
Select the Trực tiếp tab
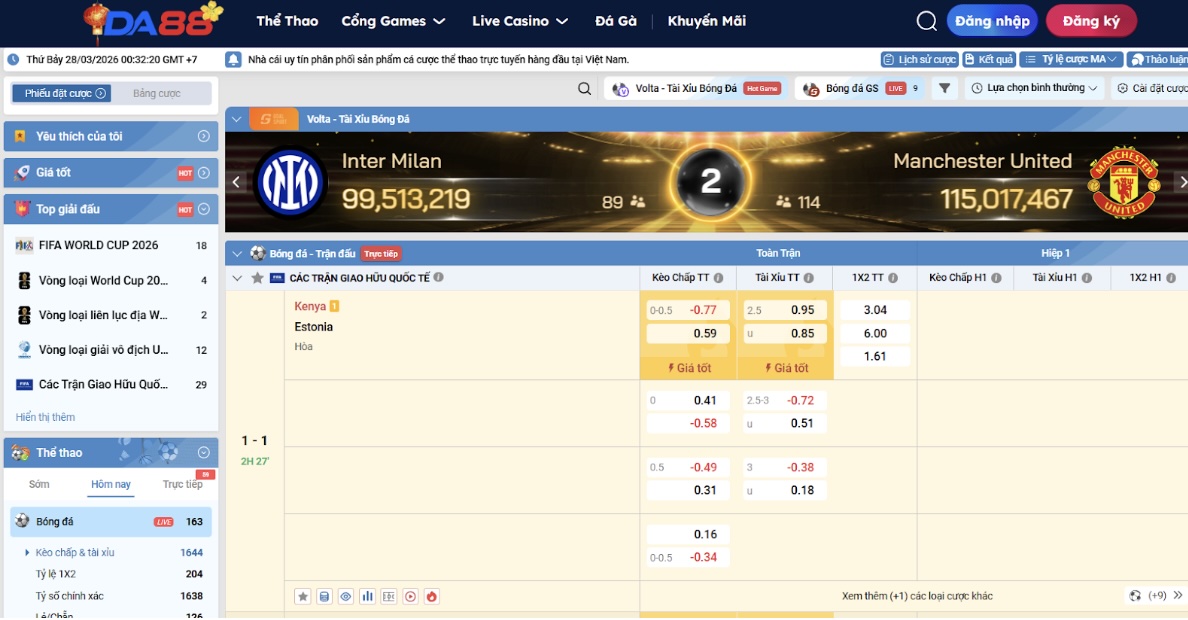183,484
